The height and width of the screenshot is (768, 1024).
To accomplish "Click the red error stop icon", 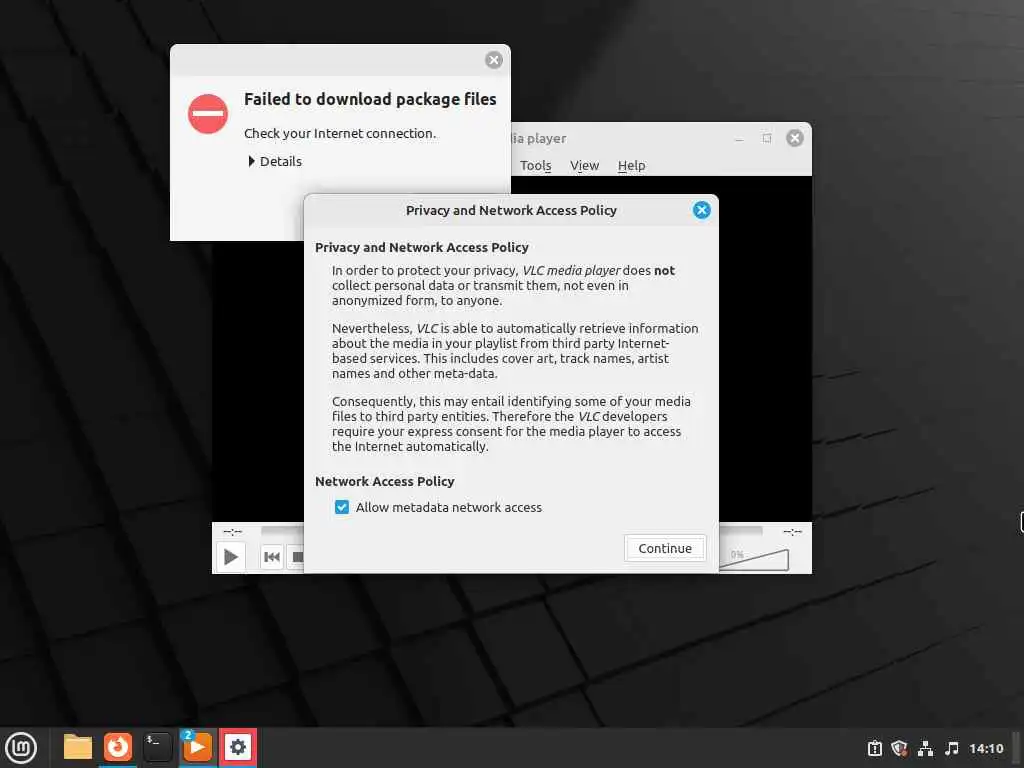I will point(208,114).
